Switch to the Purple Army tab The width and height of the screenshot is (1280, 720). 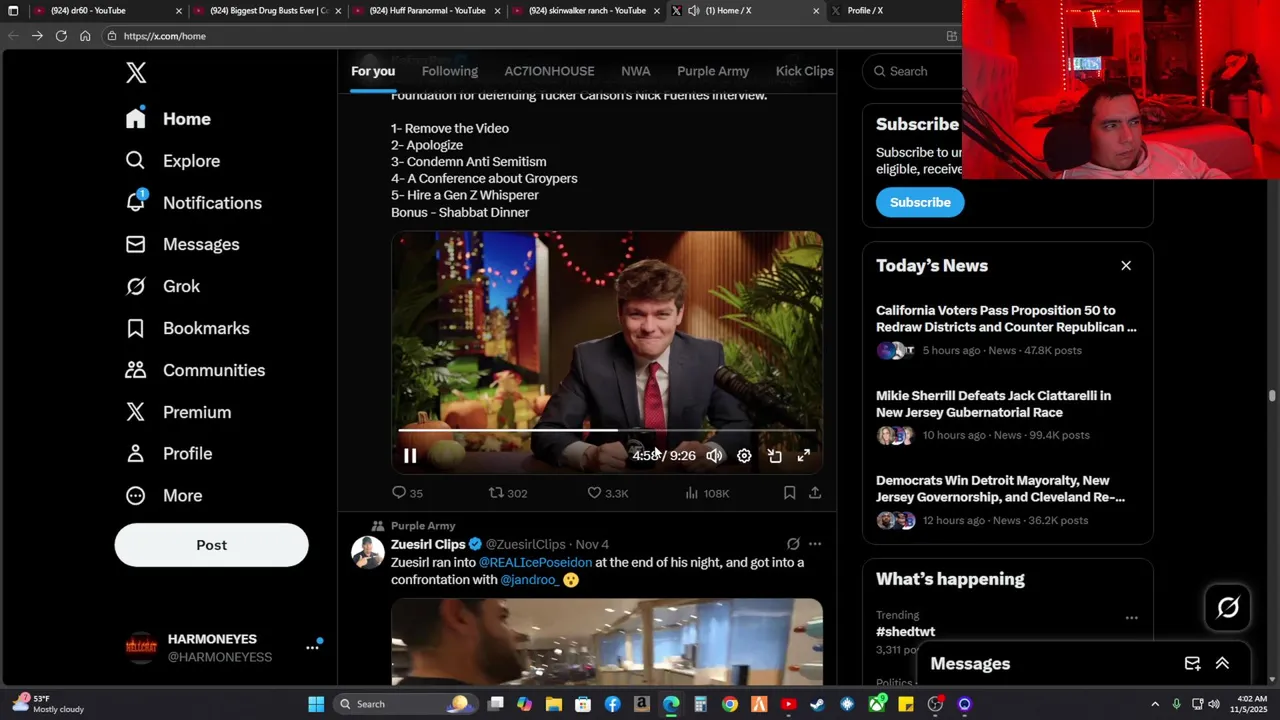(x=713, y=71)
